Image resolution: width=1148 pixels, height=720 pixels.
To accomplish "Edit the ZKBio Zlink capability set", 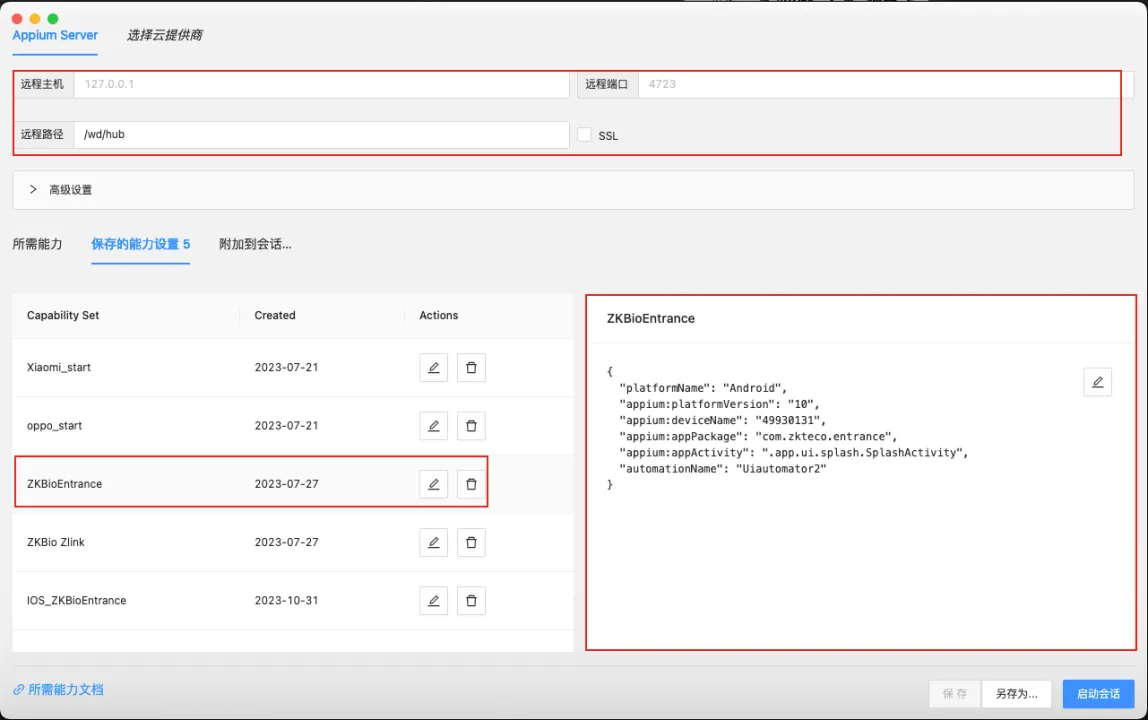I will (433, 543).
